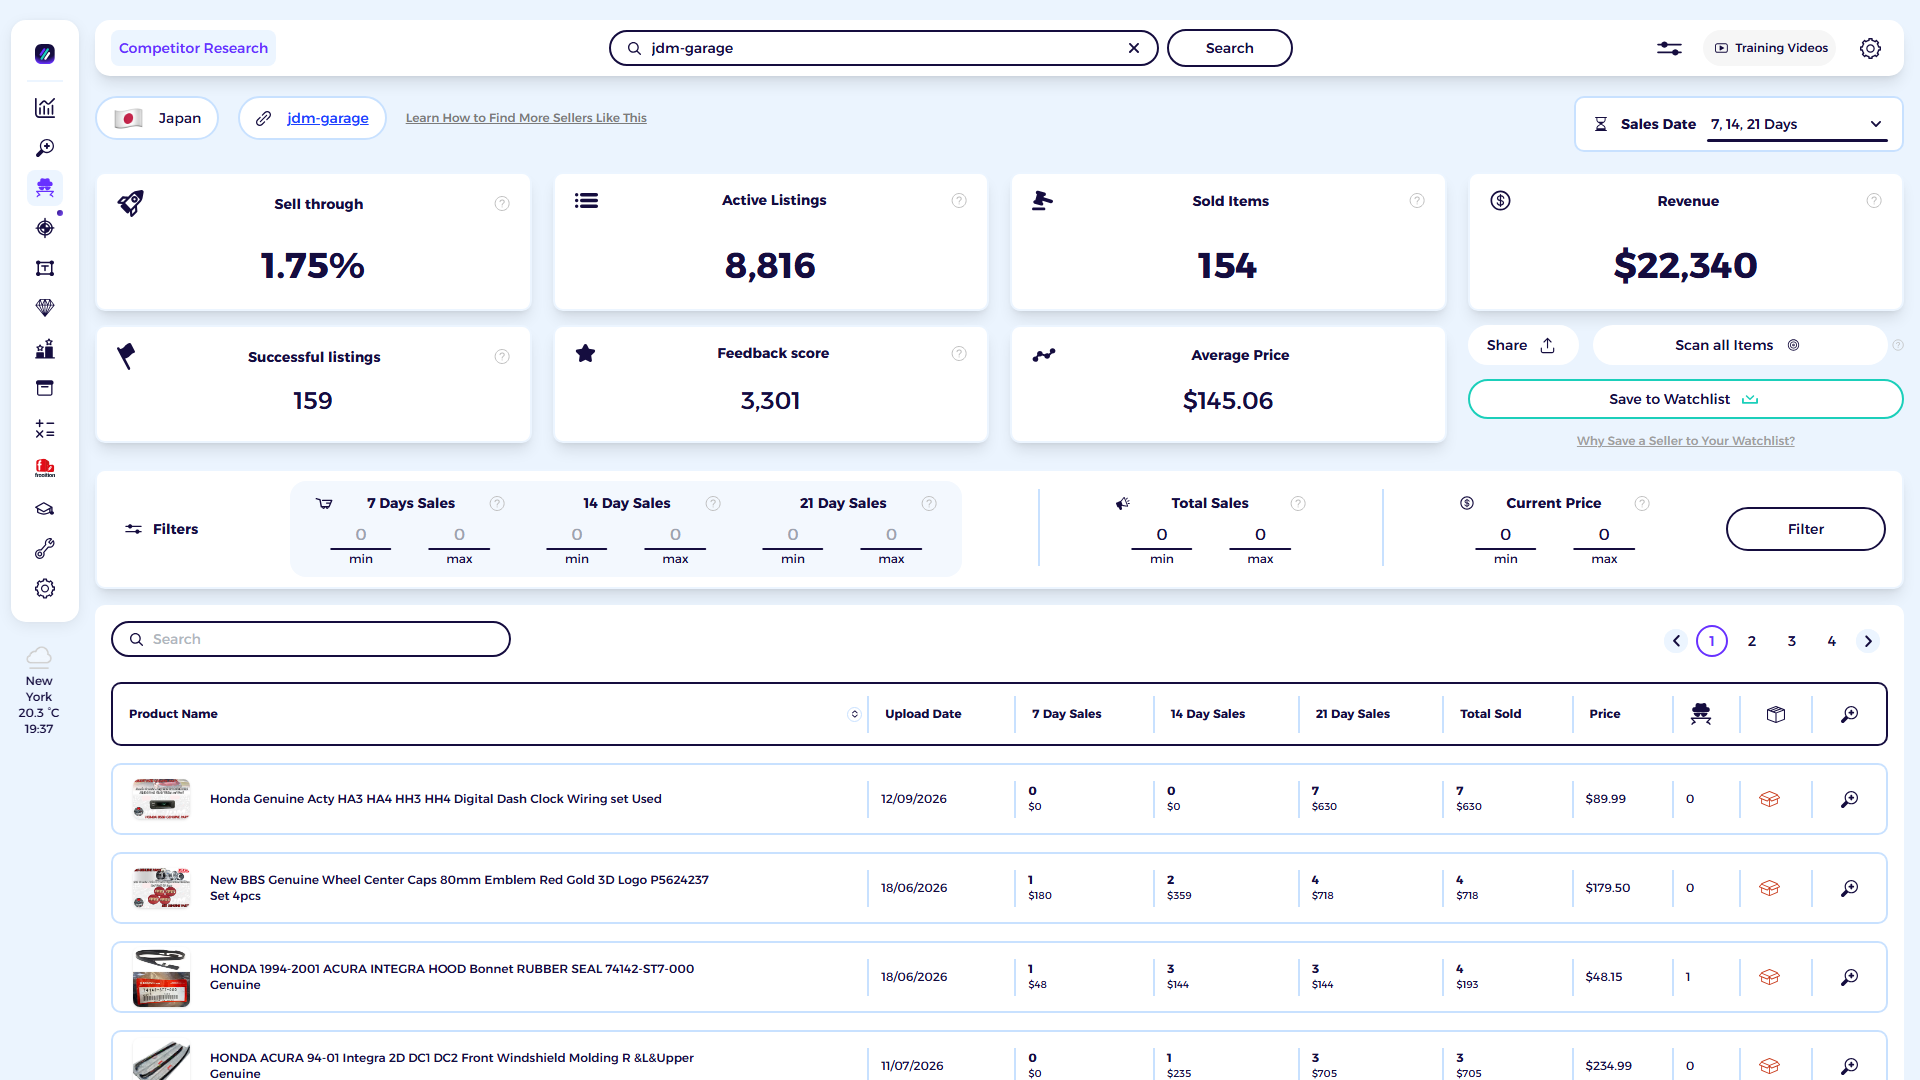Viewport: 1920px width, 1080px height.
Task: Click Scan all Items button
Action: point(1738,345)
